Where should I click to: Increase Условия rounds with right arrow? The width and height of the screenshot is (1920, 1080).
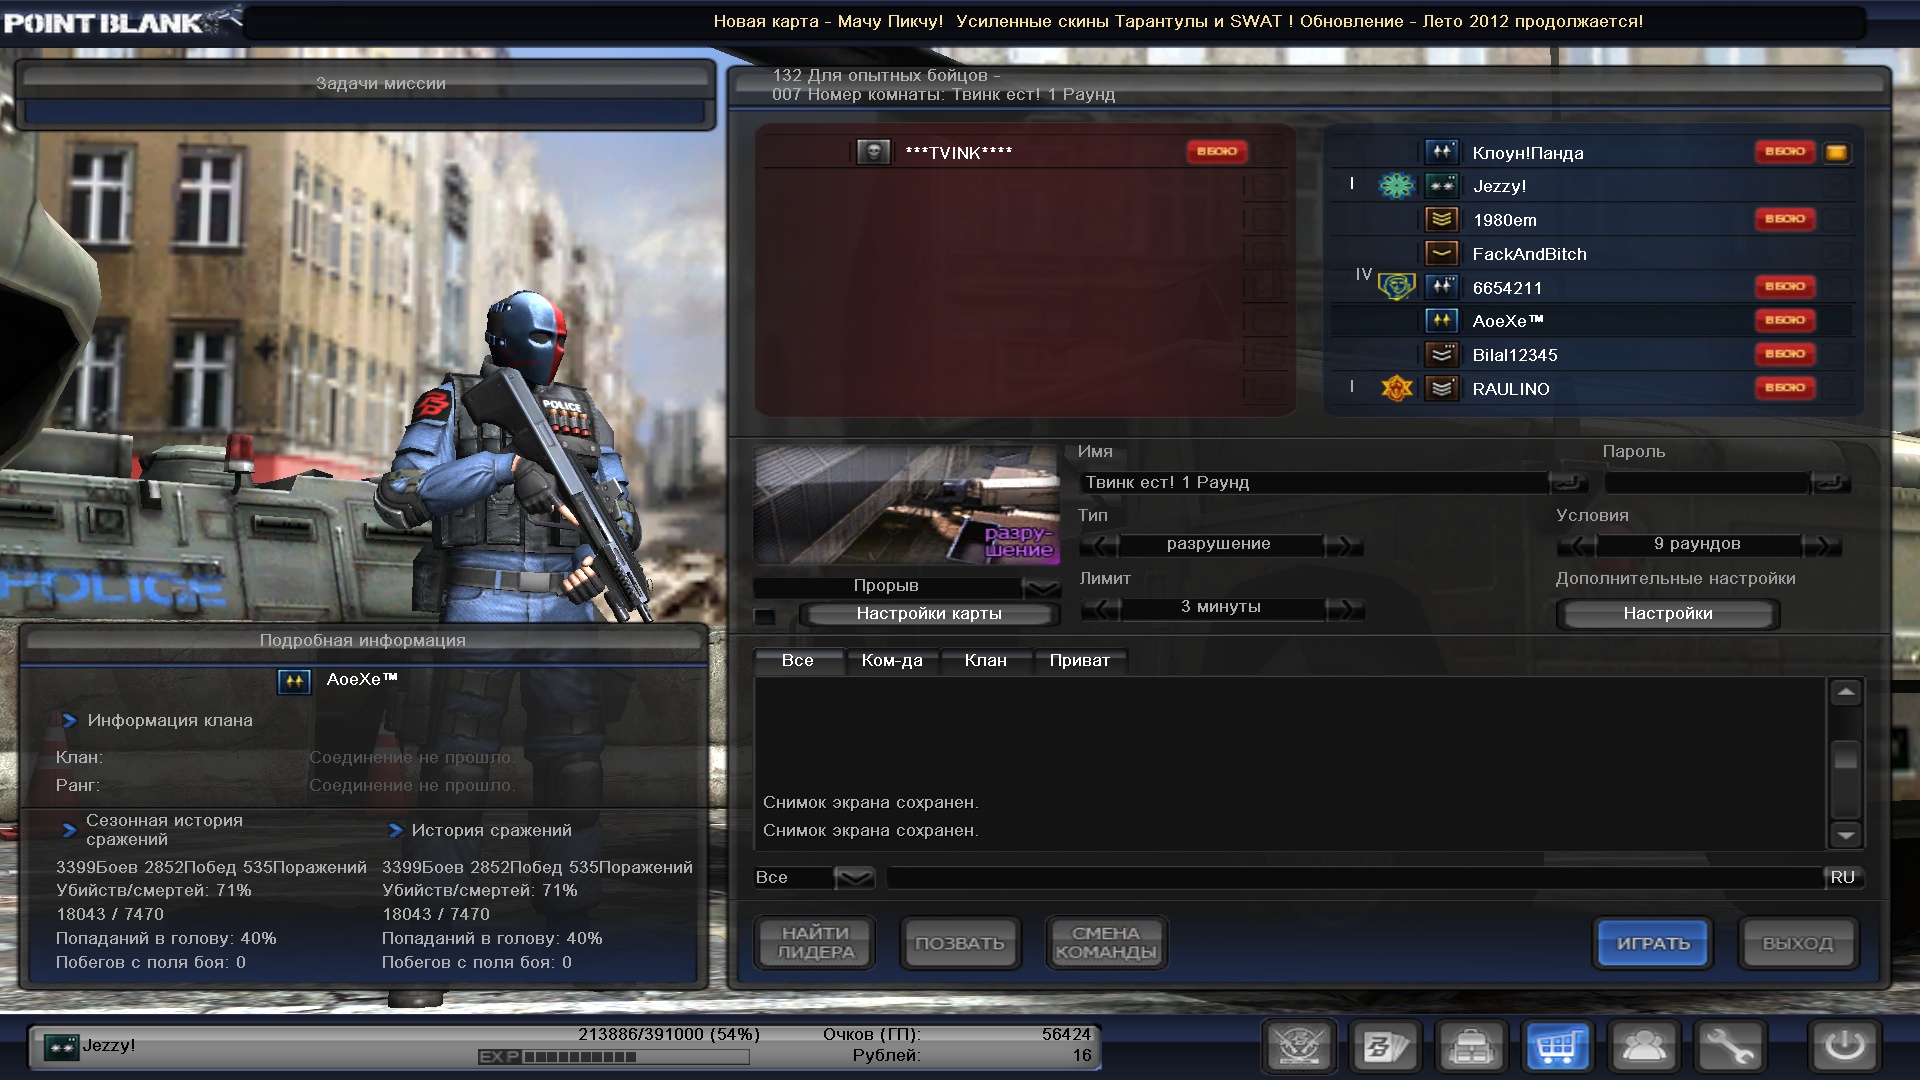[1821, 545]
